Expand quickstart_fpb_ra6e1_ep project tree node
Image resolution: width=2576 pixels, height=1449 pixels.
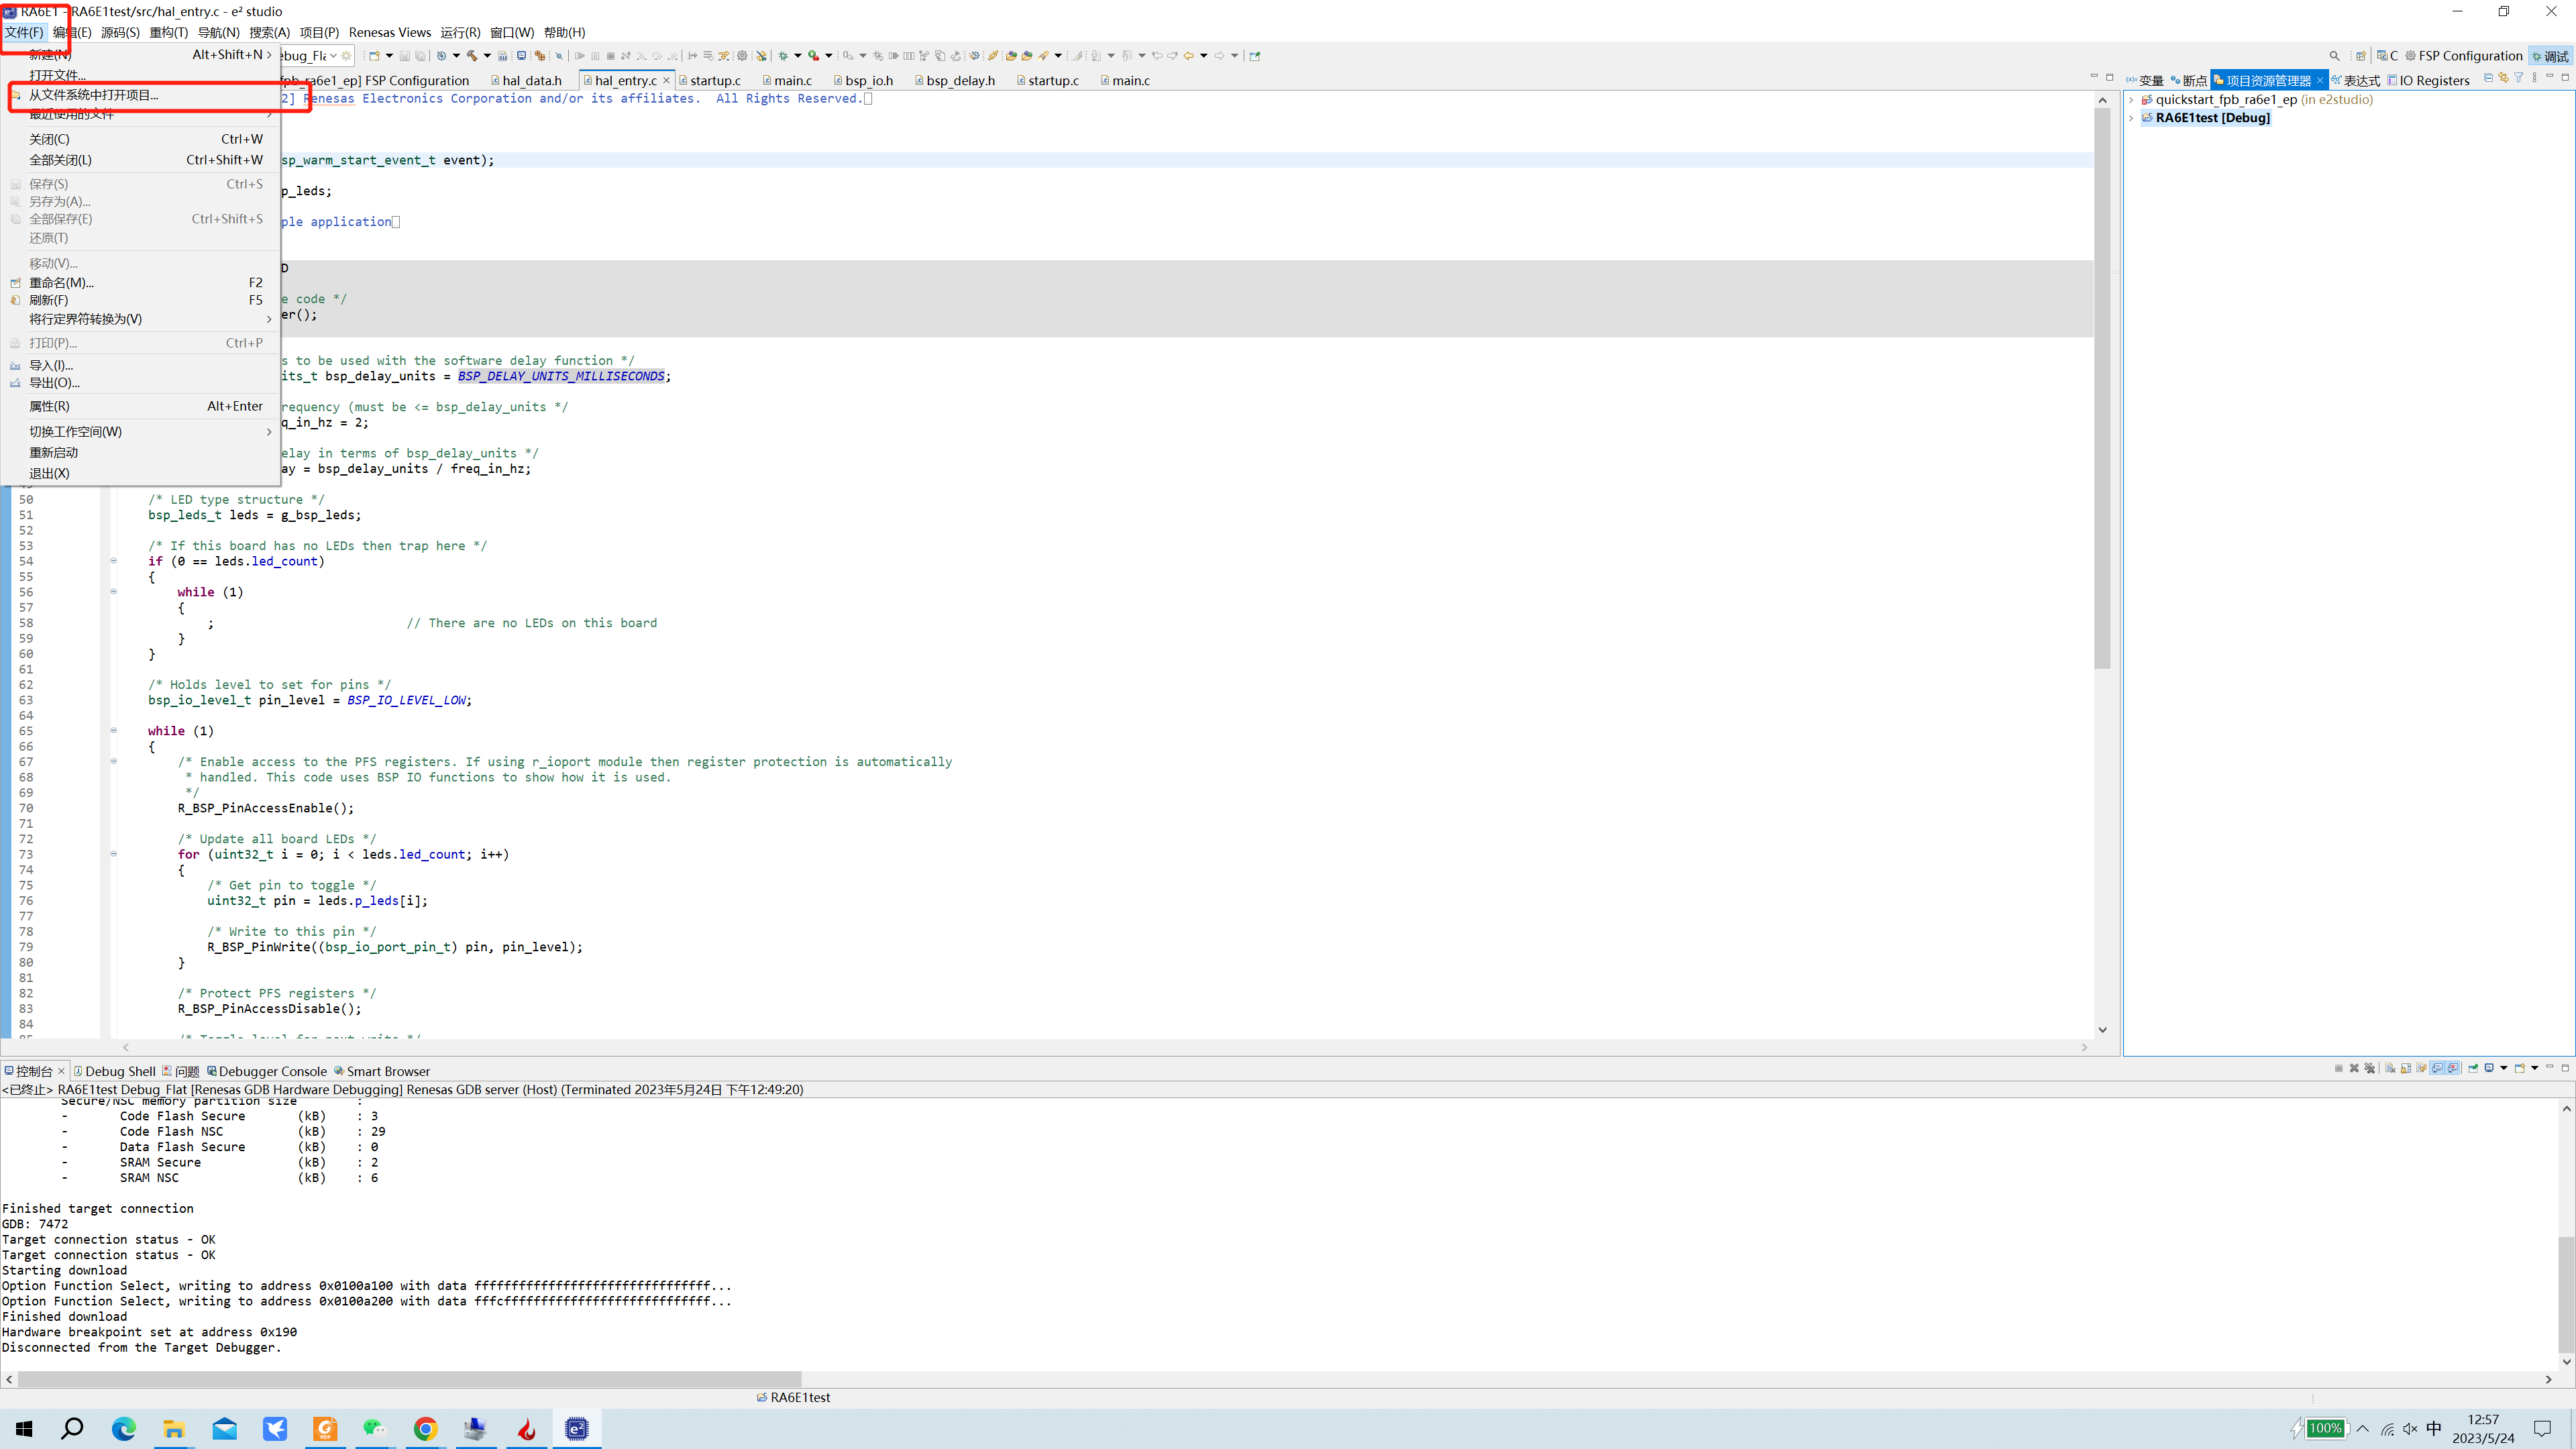(x=2131, y=99)
